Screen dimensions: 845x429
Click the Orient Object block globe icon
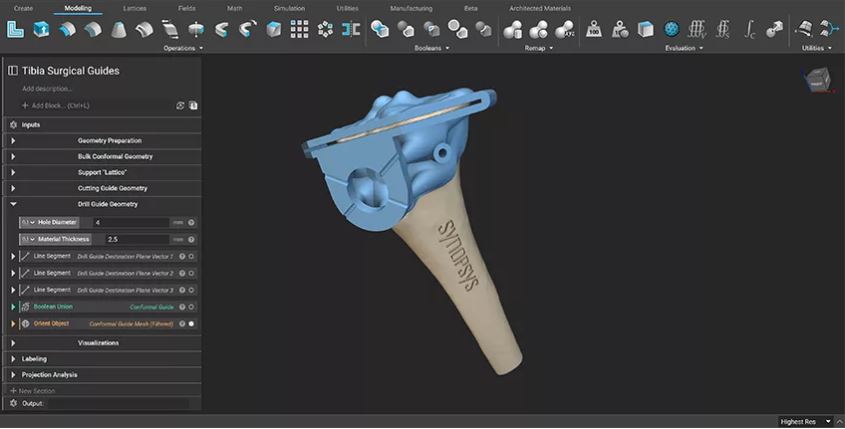[25, 324]
